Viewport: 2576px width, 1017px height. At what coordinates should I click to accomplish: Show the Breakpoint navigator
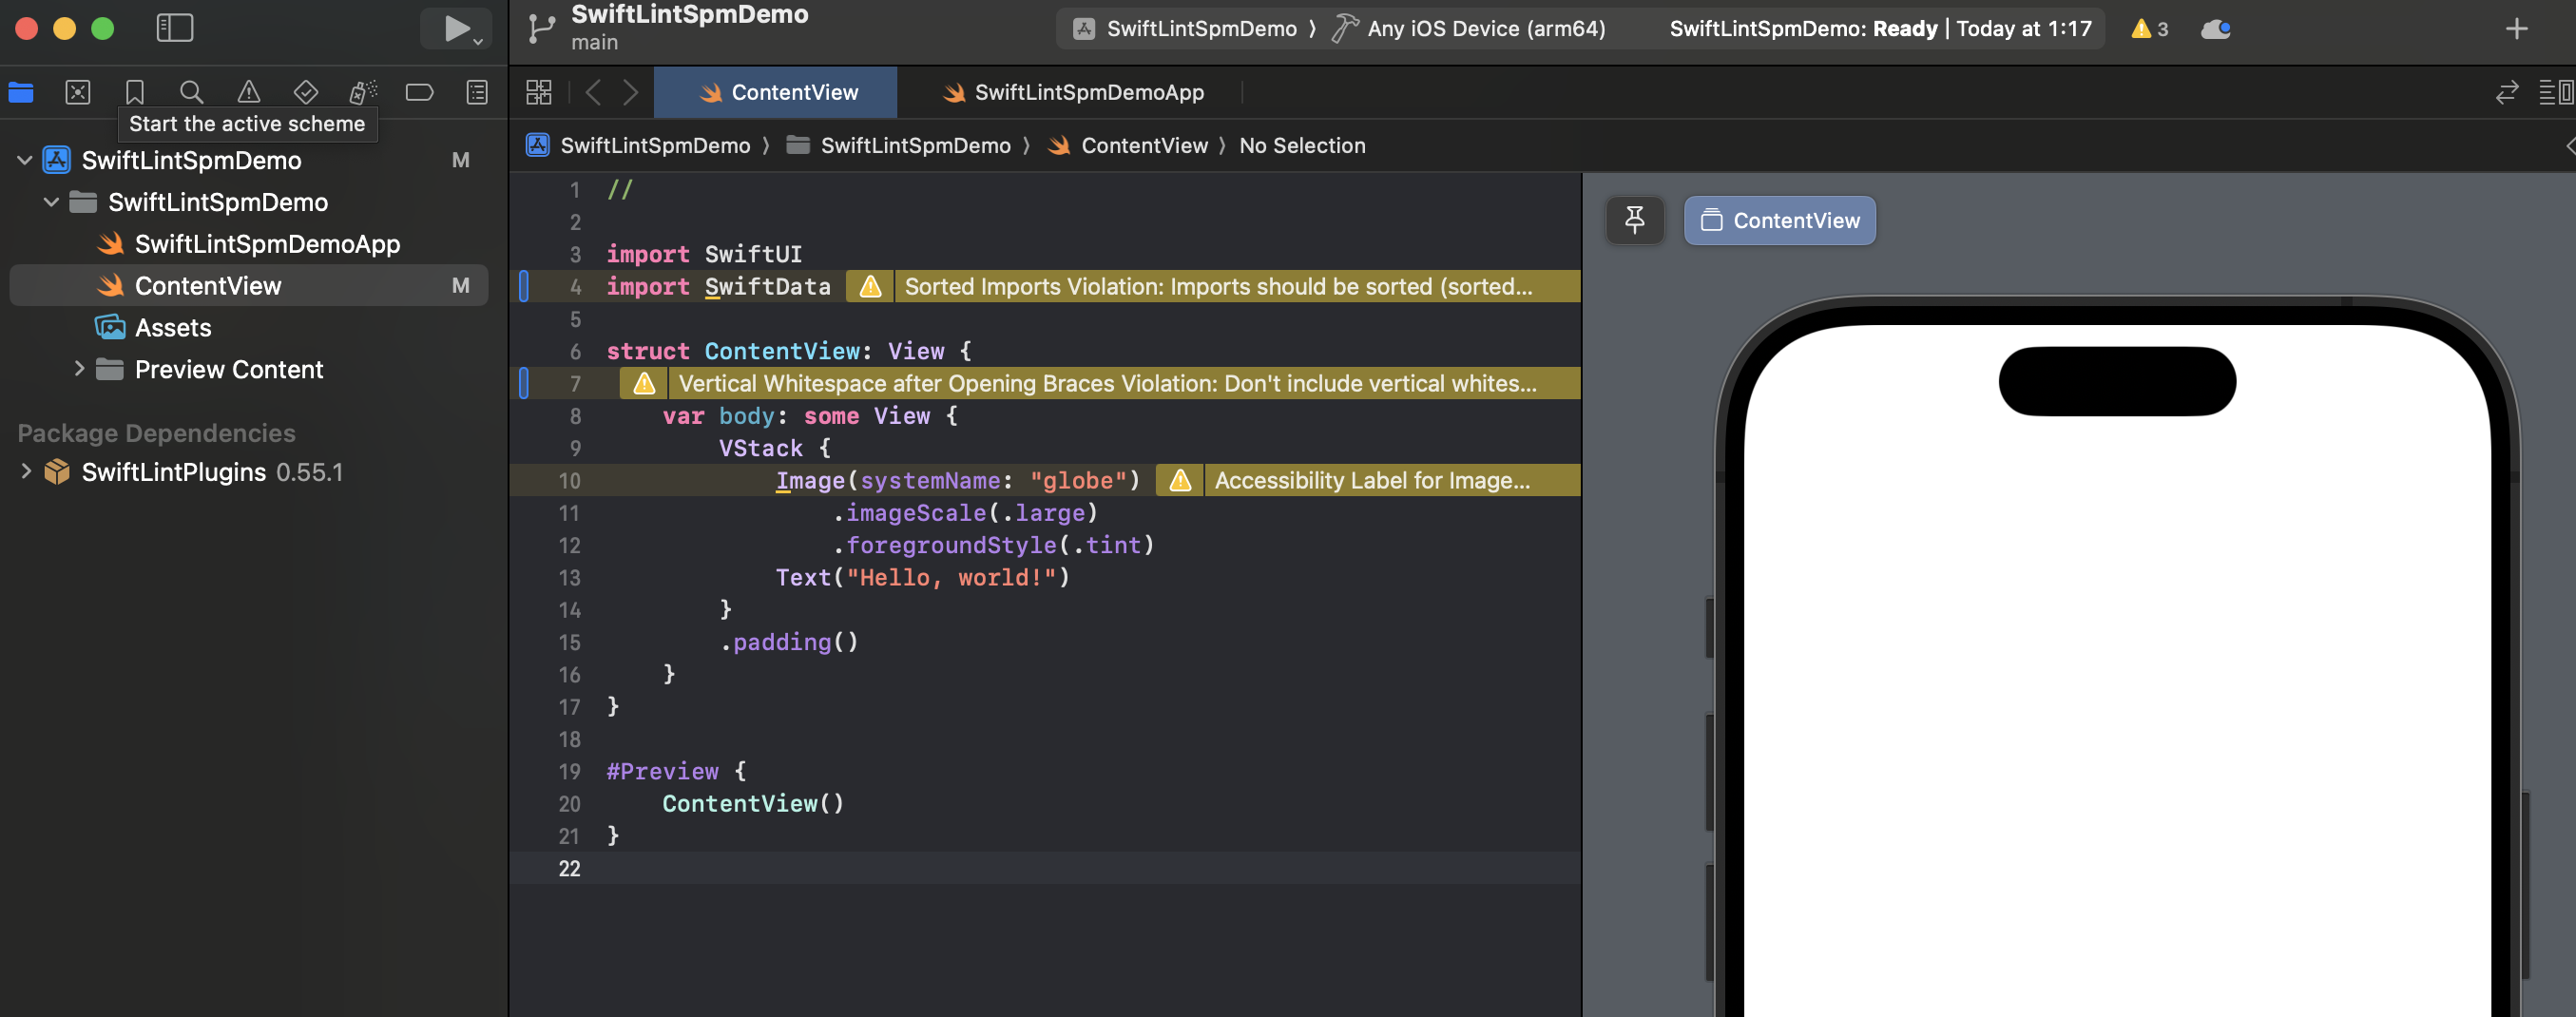(x=420, y=93)
